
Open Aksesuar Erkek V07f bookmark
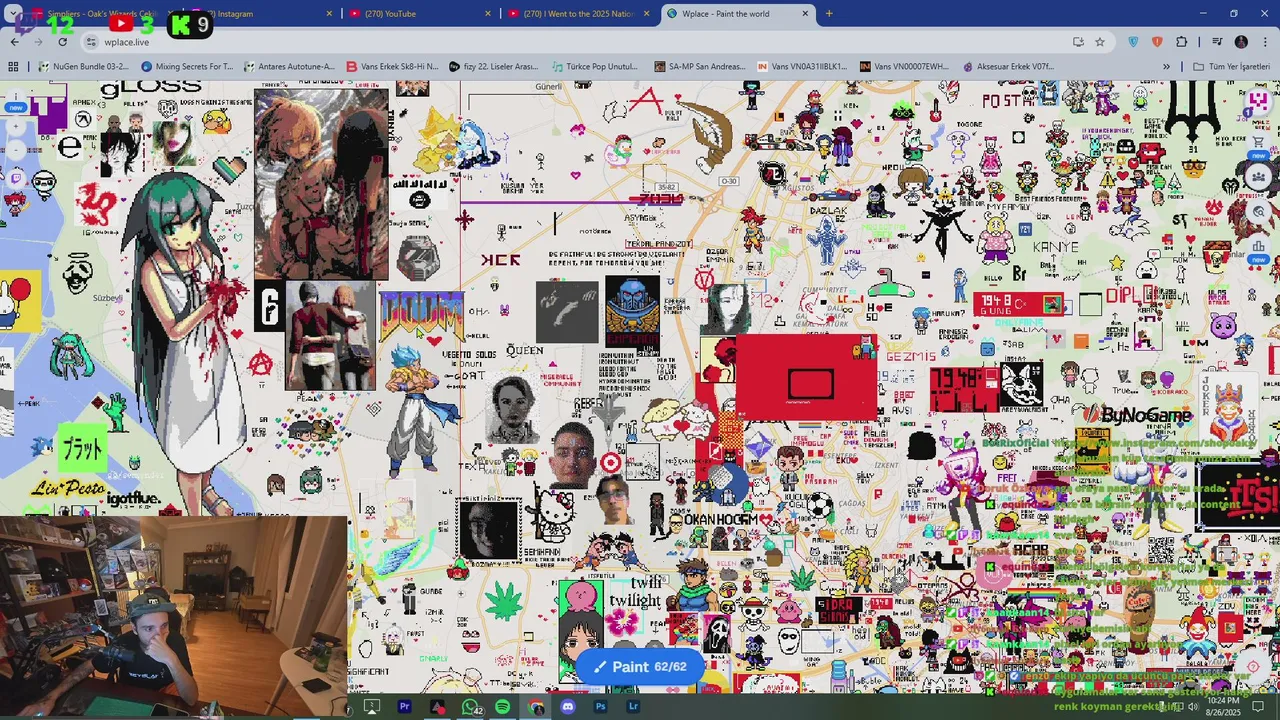1008,67
